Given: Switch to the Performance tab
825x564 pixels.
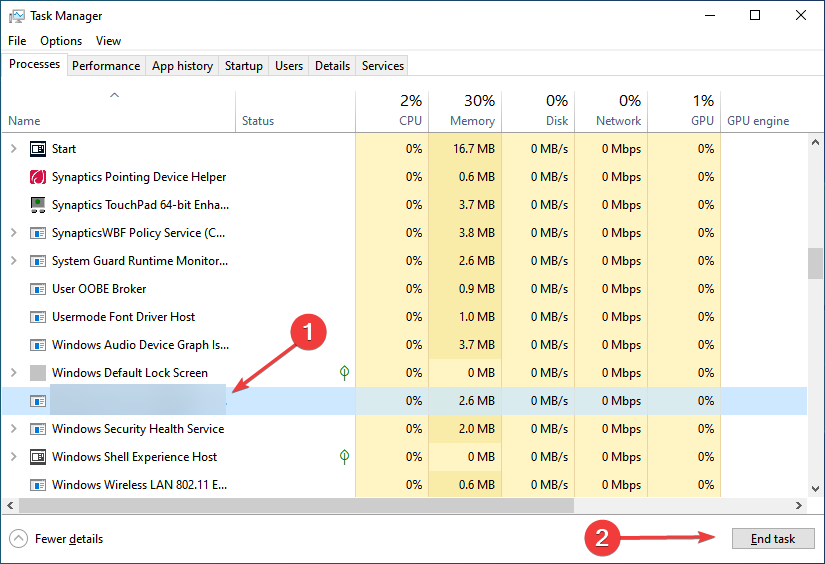Looking at the screenshot, I should [106, 66].
